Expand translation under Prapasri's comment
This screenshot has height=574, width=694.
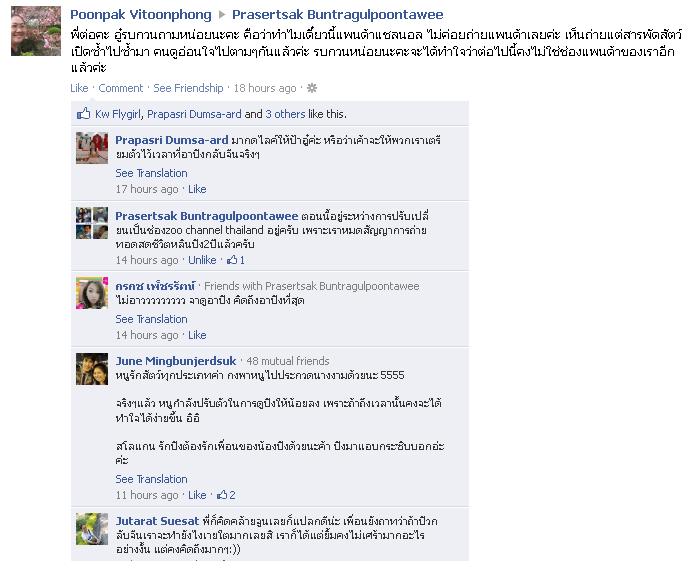point(151,173)
